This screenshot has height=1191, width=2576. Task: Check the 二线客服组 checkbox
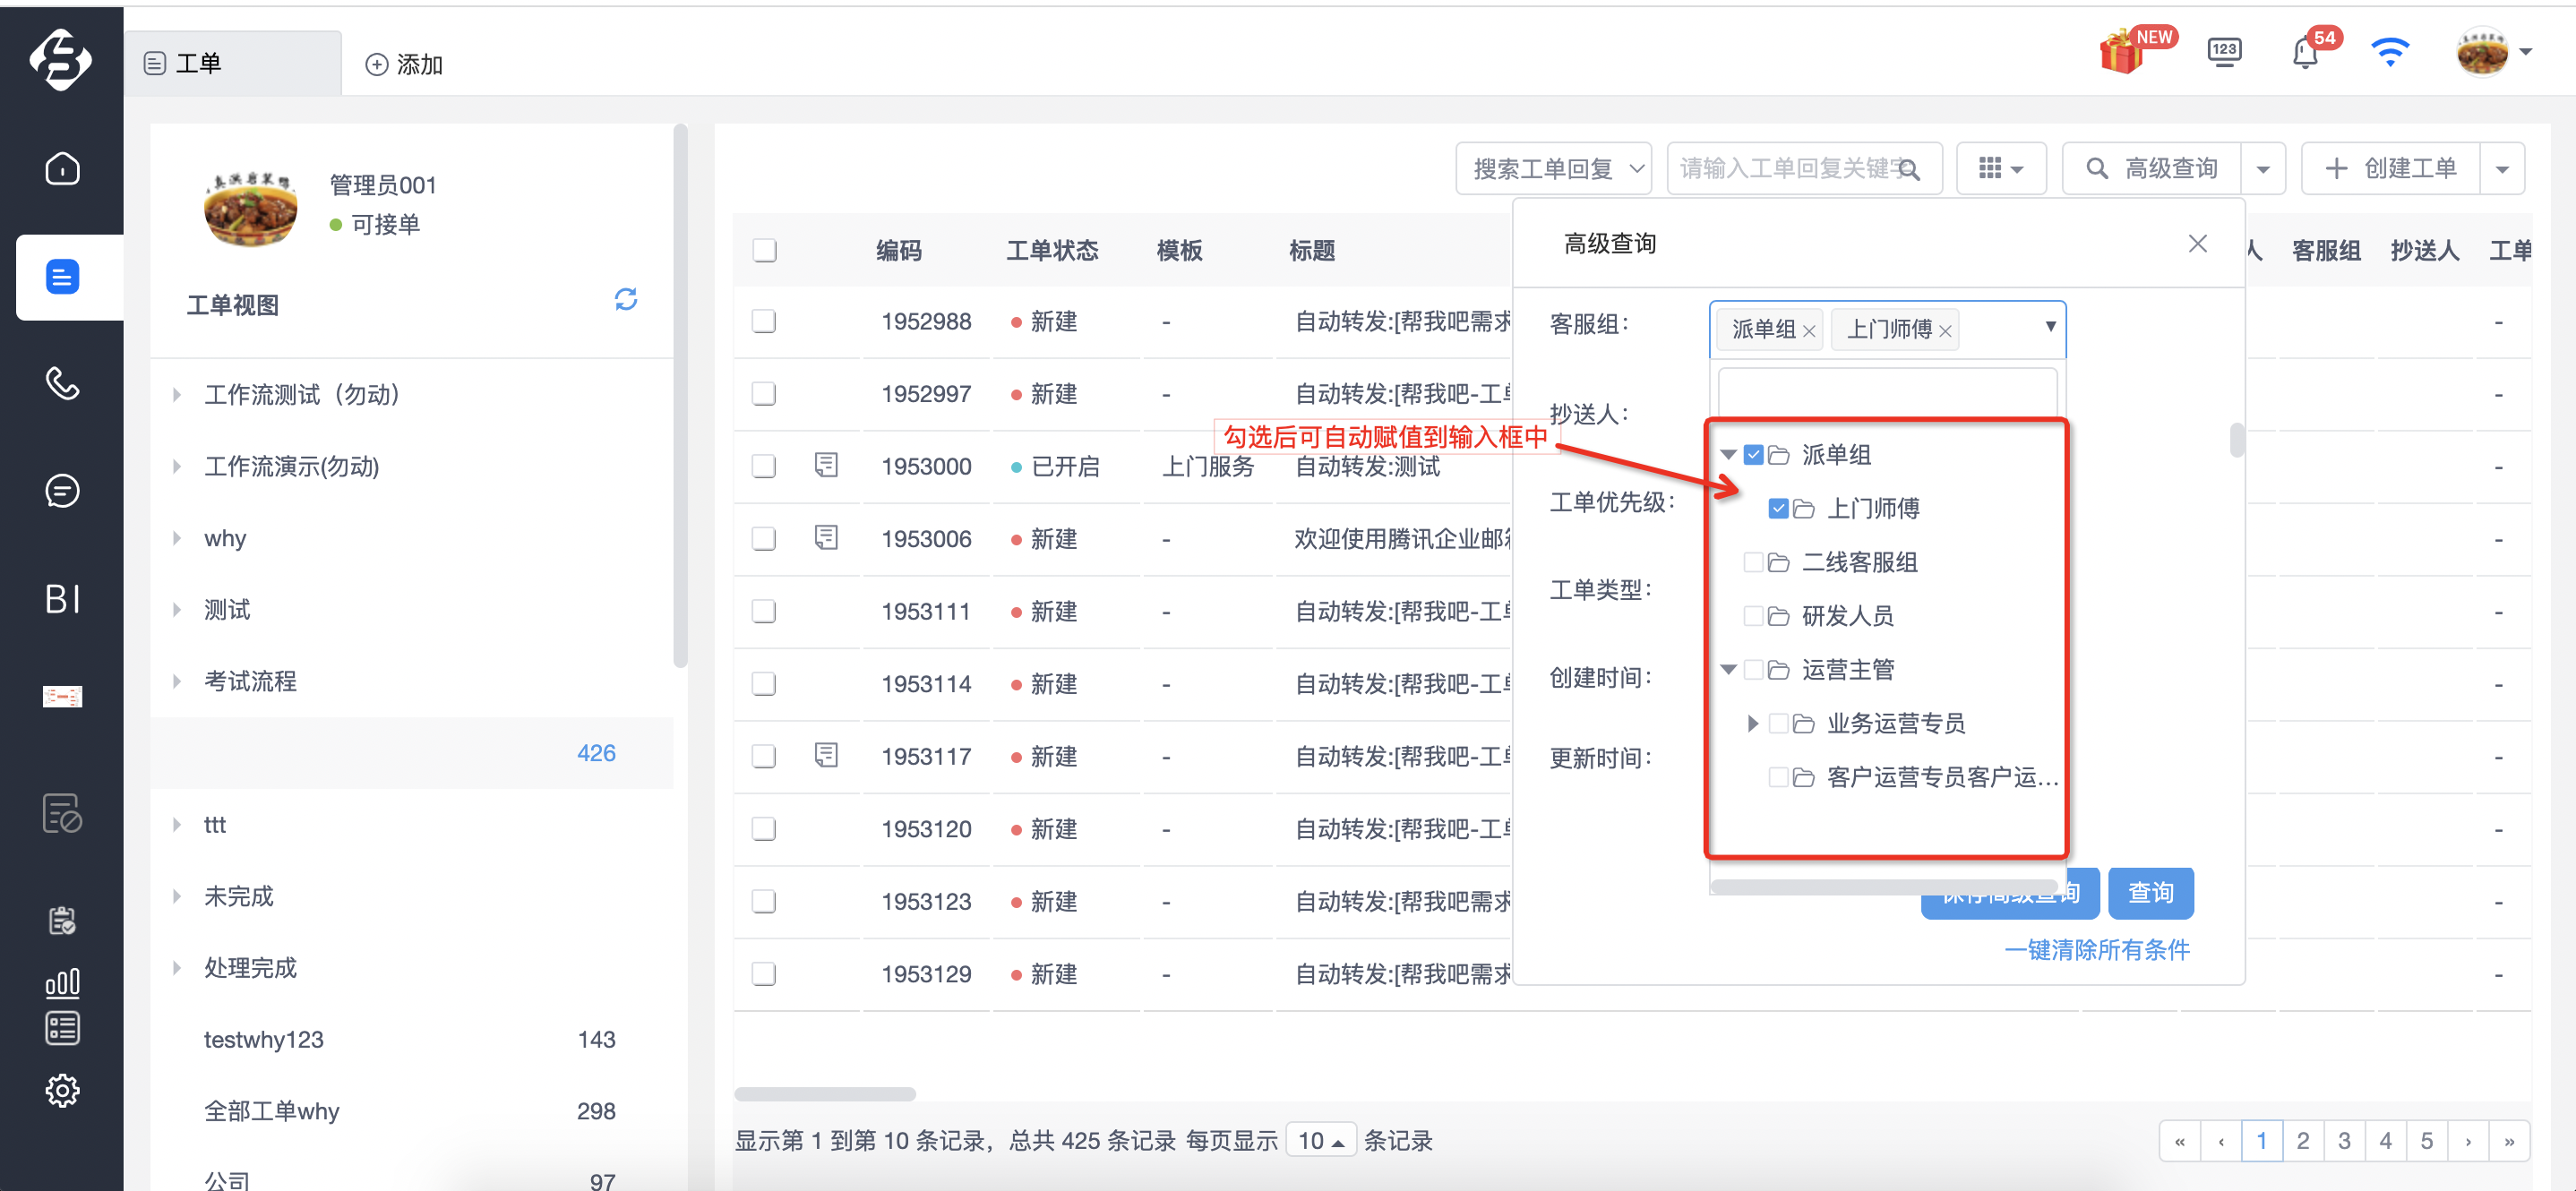pos(1753,562)
